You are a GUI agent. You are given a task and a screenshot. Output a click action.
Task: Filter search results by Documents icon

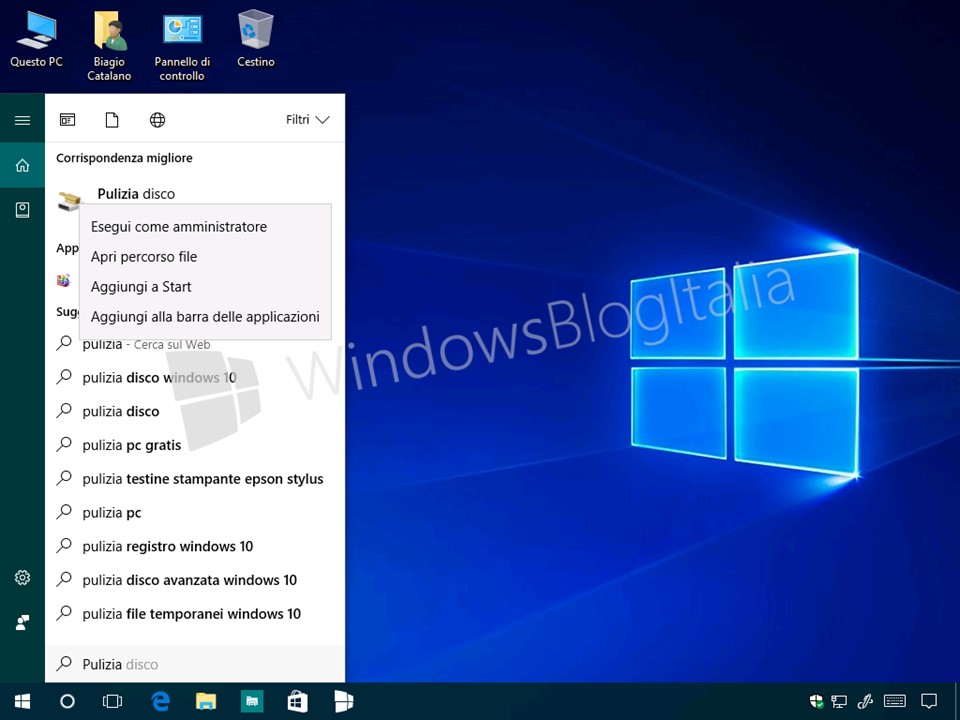click(x=112, y=120)
